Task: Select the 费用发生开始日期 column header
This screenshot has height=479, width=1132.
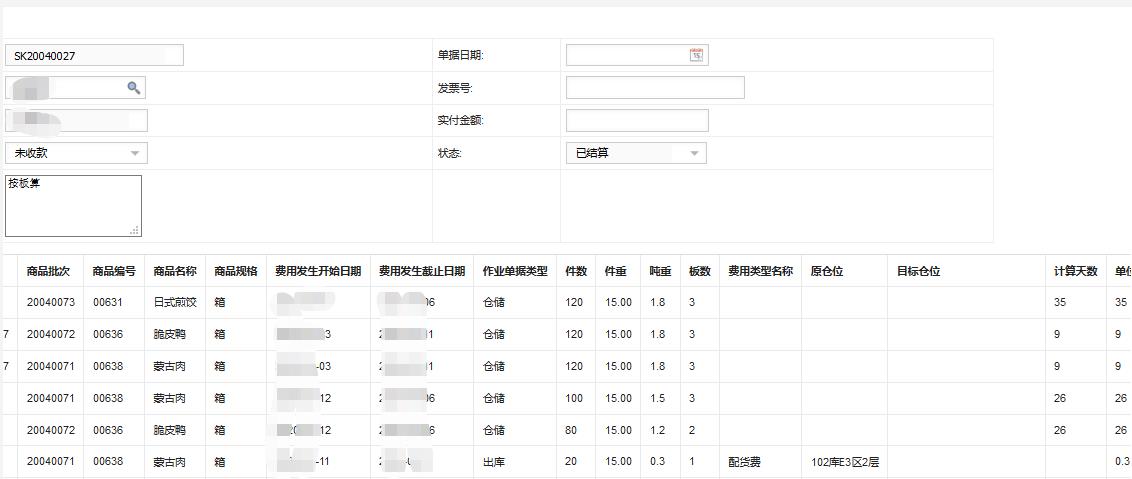Action: 318,271
